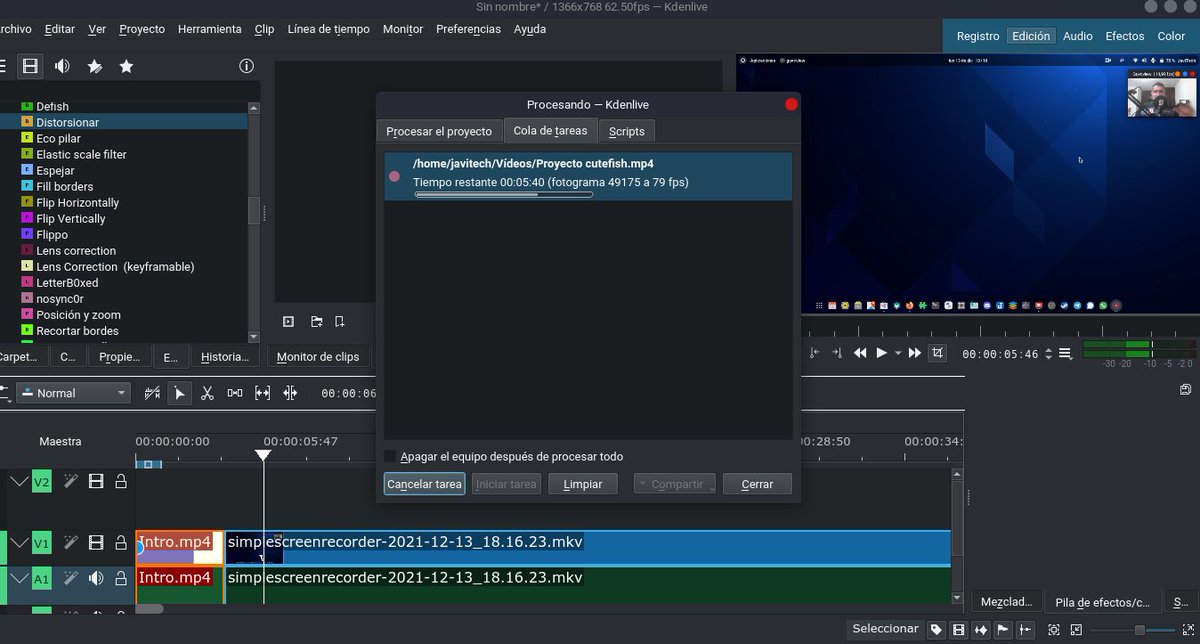Open effects wand on track V2

pyautogui.click(x=72, y=482)
